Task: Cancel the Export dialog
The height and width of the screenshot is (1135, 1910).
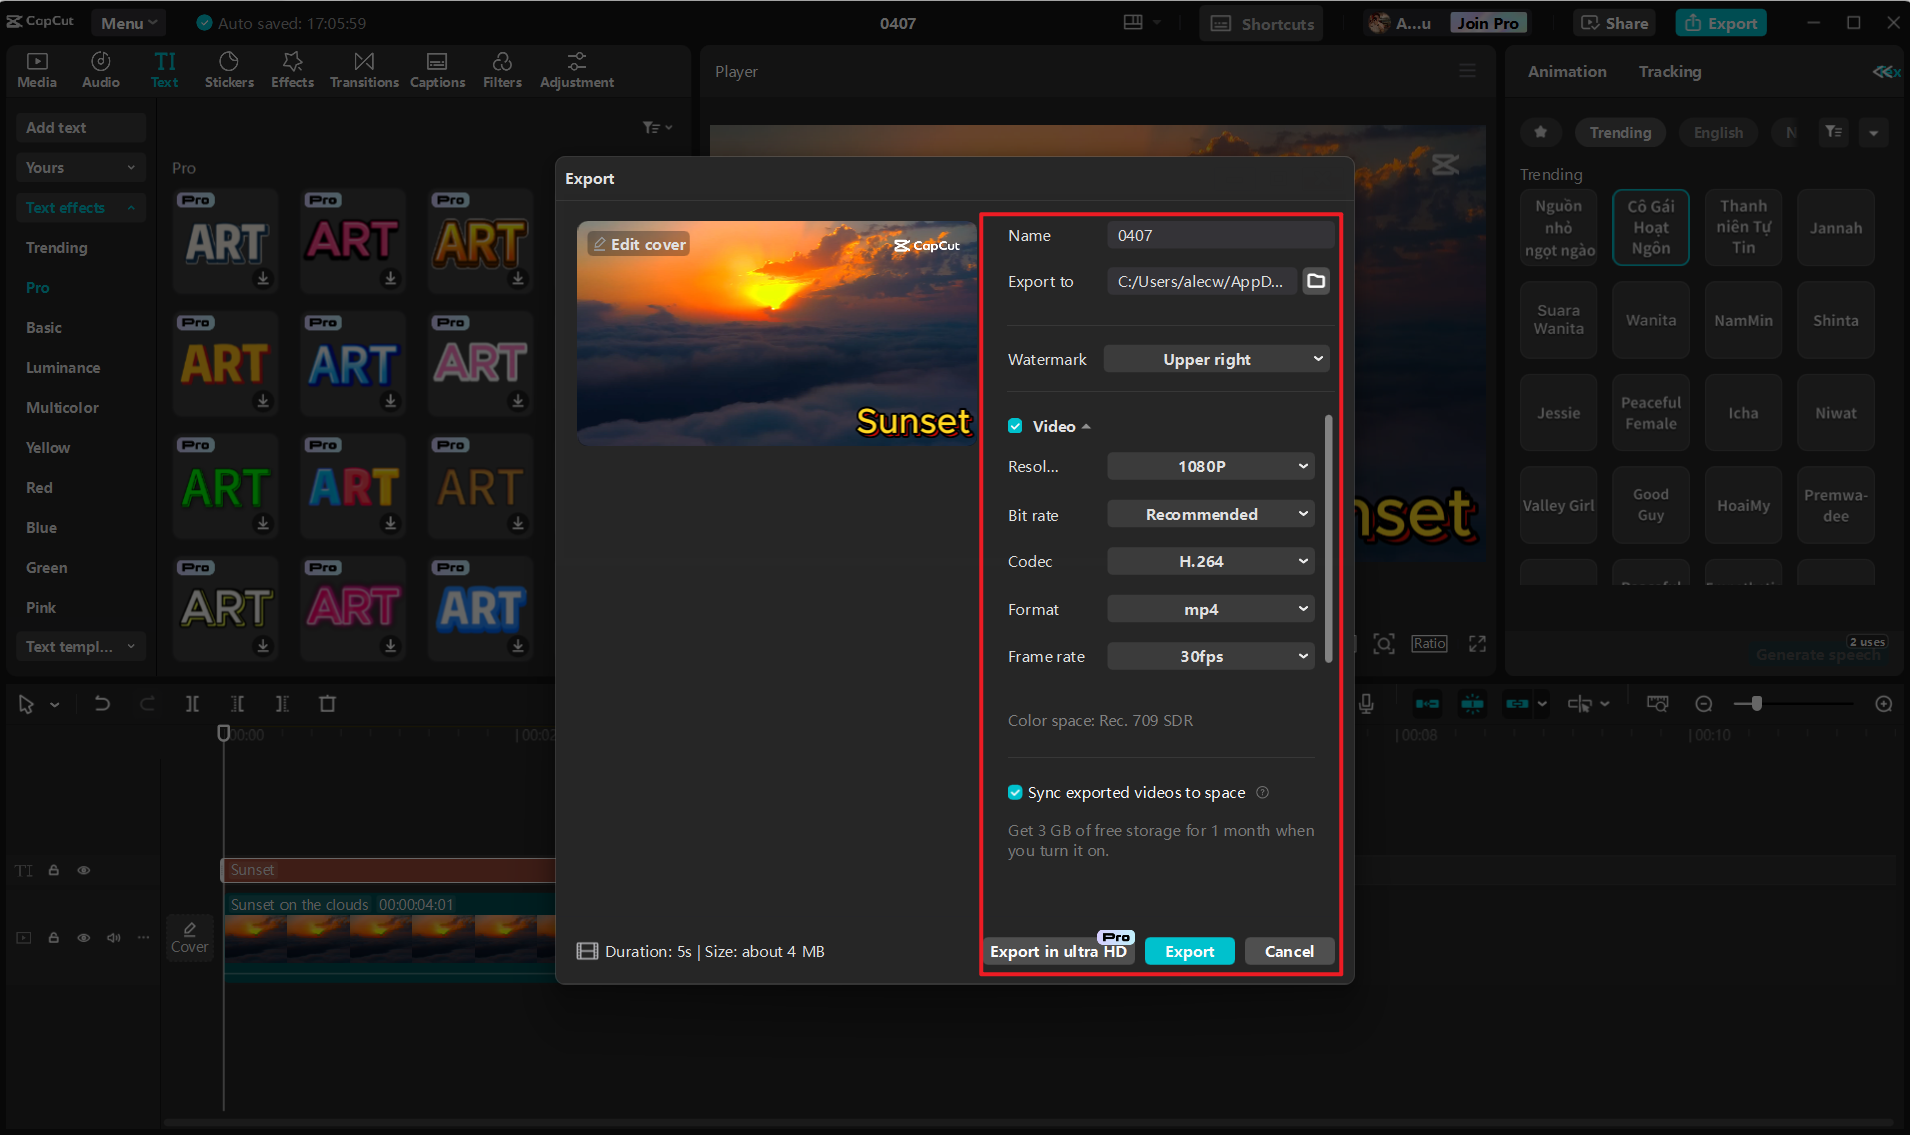Action: pyautogui.click(x=1288, y=951)
